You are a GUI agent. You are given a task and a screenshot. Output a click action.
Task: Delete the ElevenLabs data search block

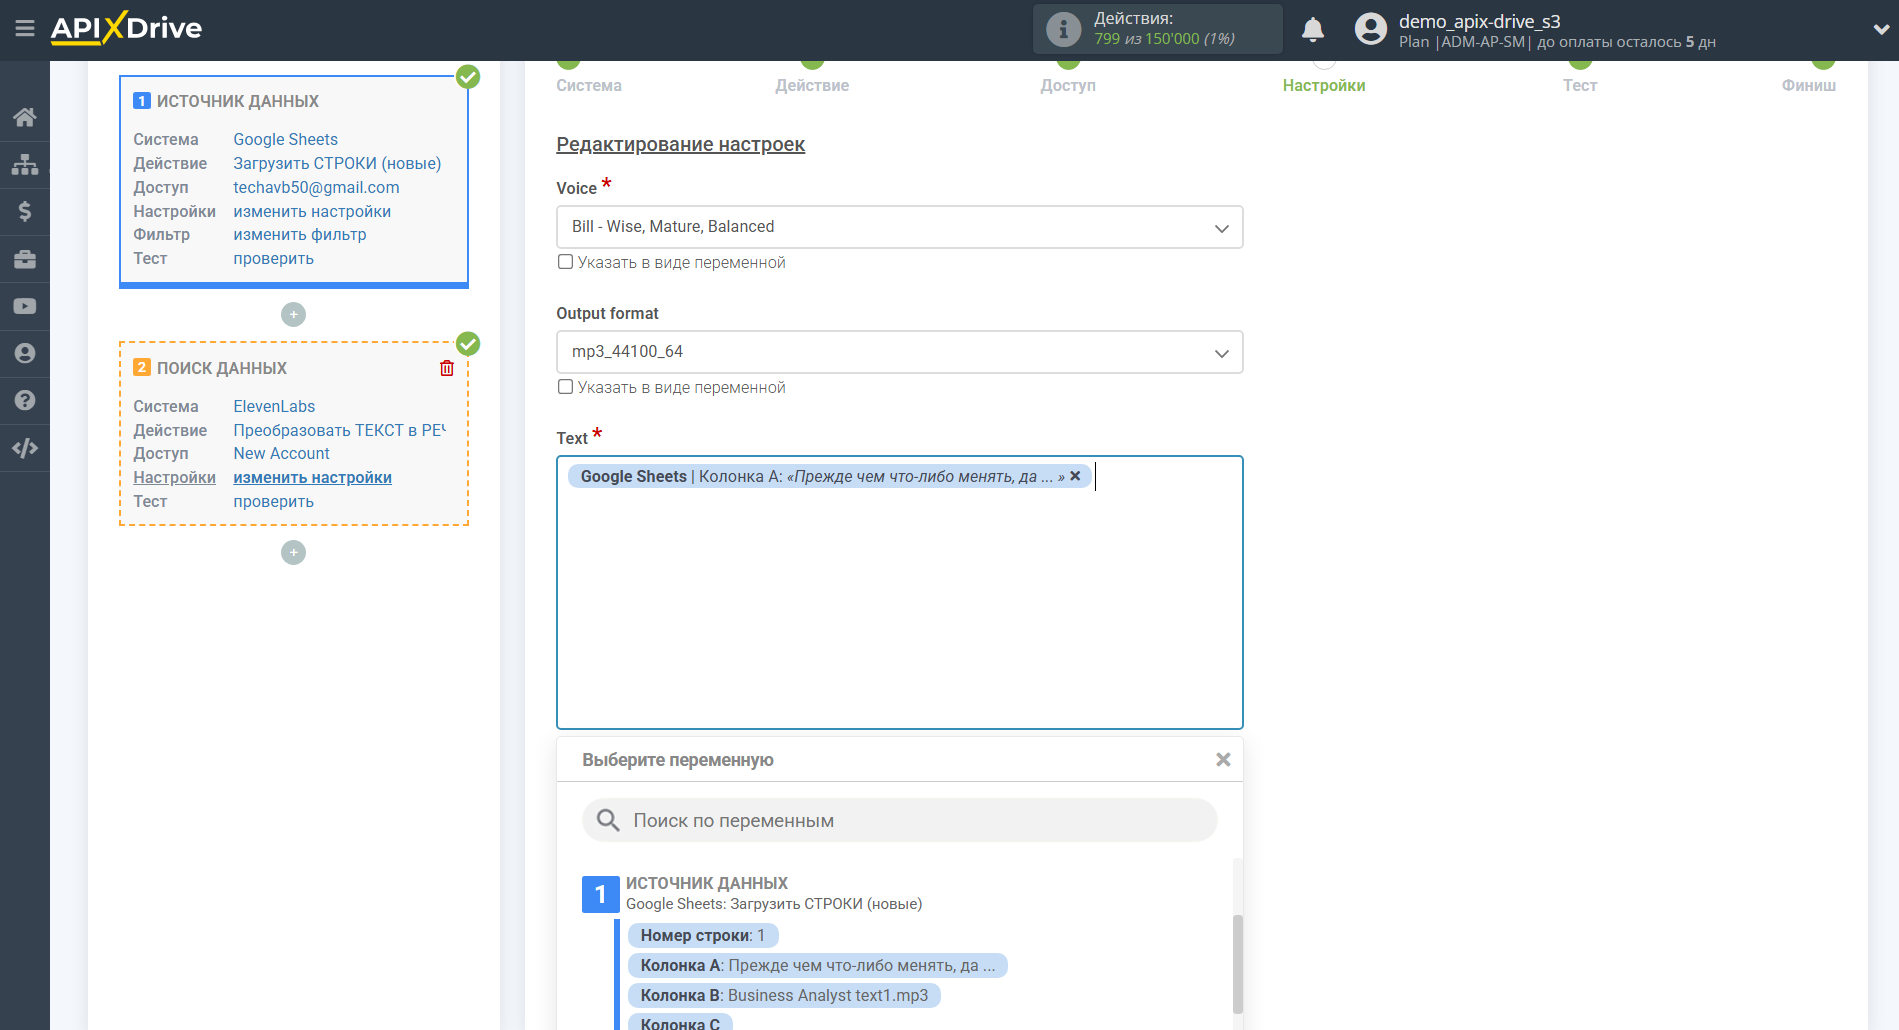tap(446, 368)
